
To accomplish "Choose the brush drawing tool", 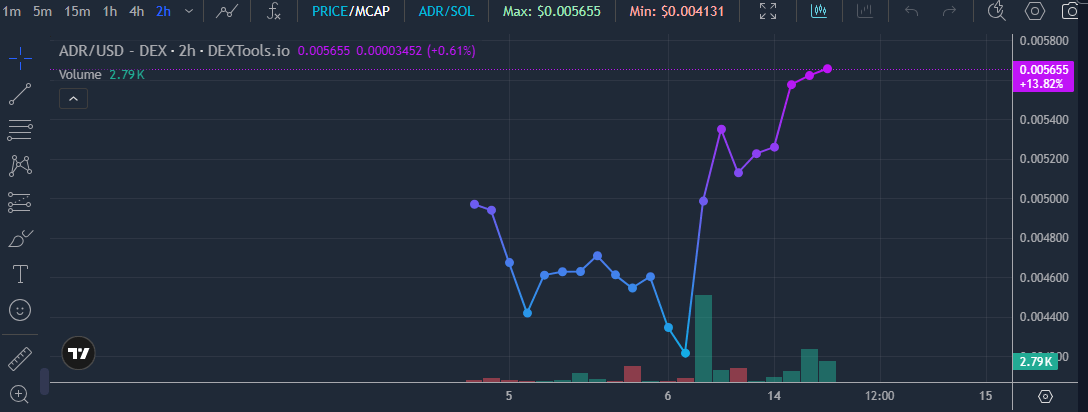I will 20,238.
